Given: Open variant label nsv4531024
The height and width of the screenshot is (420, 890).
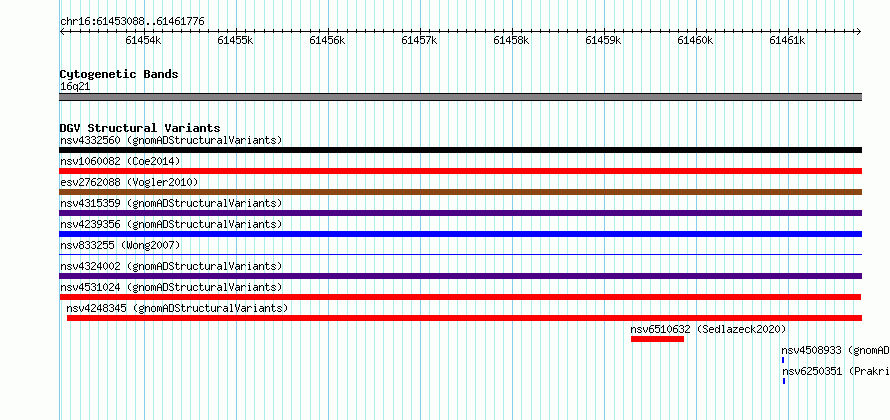Looking at the screenshot, I should (171, 287).
